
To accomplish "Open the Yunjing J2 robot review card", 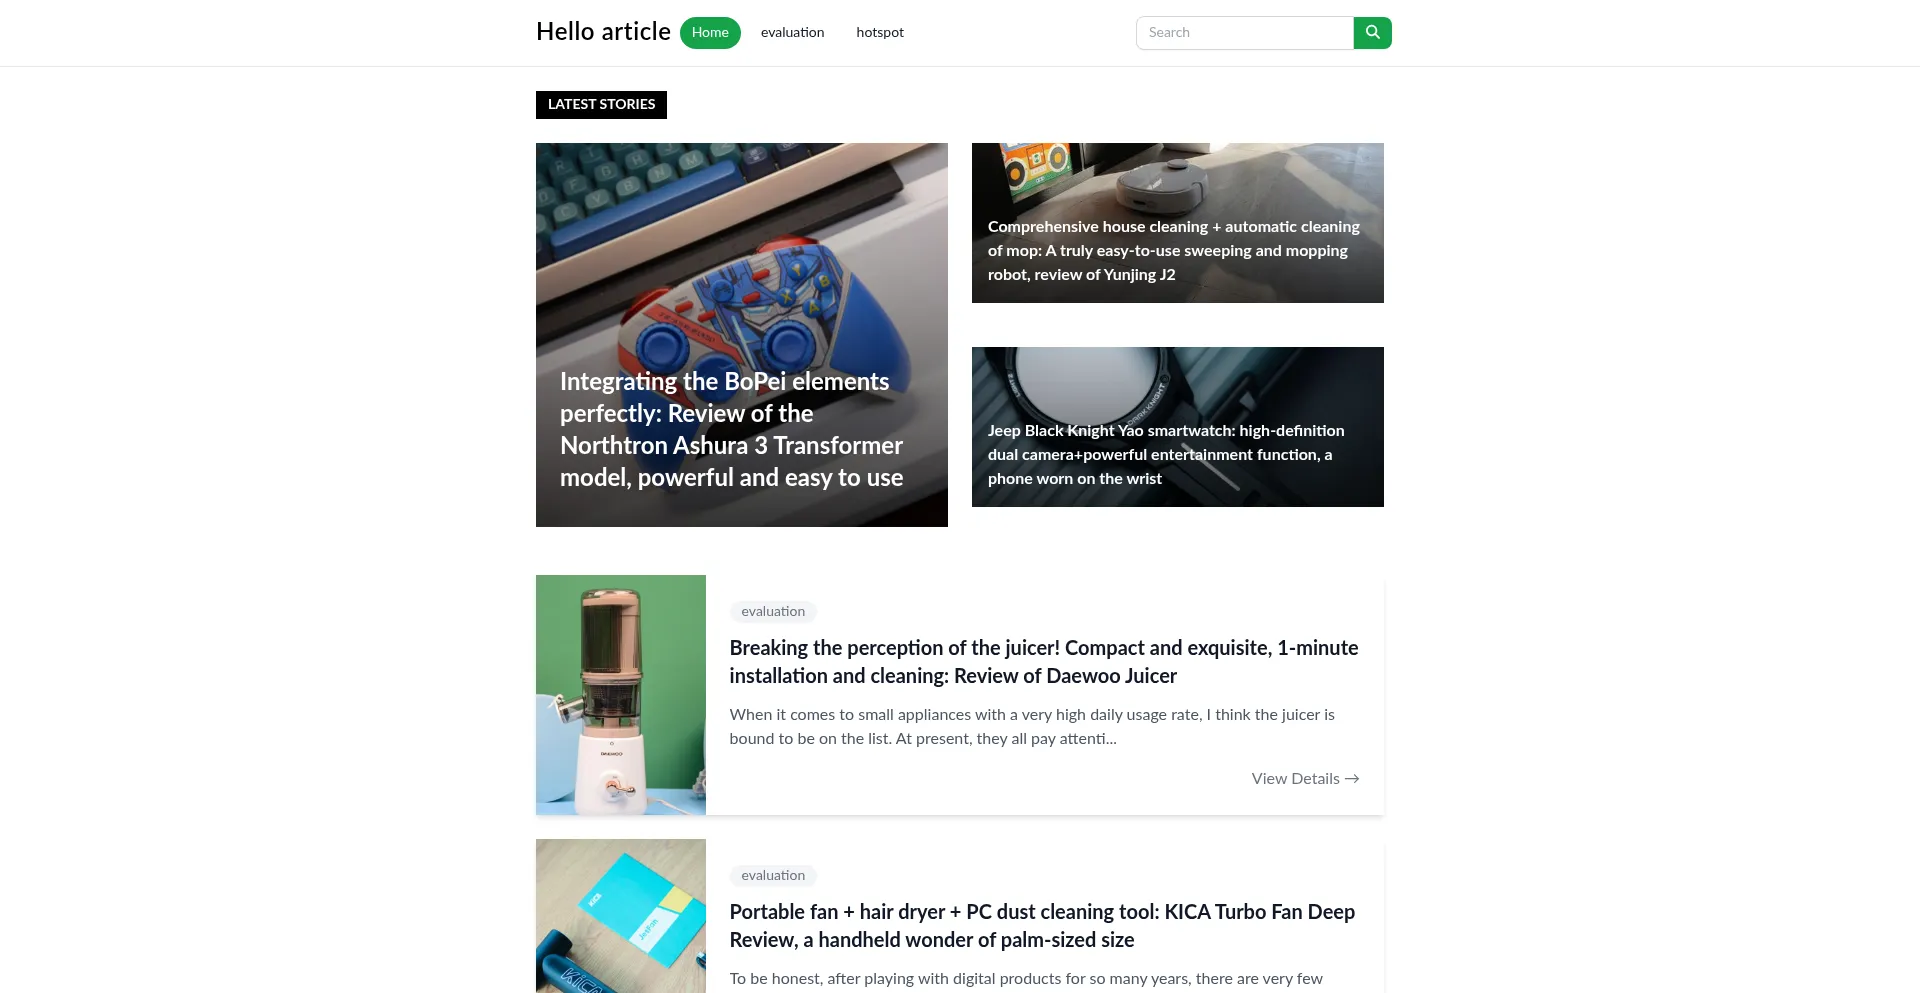I will click(1178, 223).
